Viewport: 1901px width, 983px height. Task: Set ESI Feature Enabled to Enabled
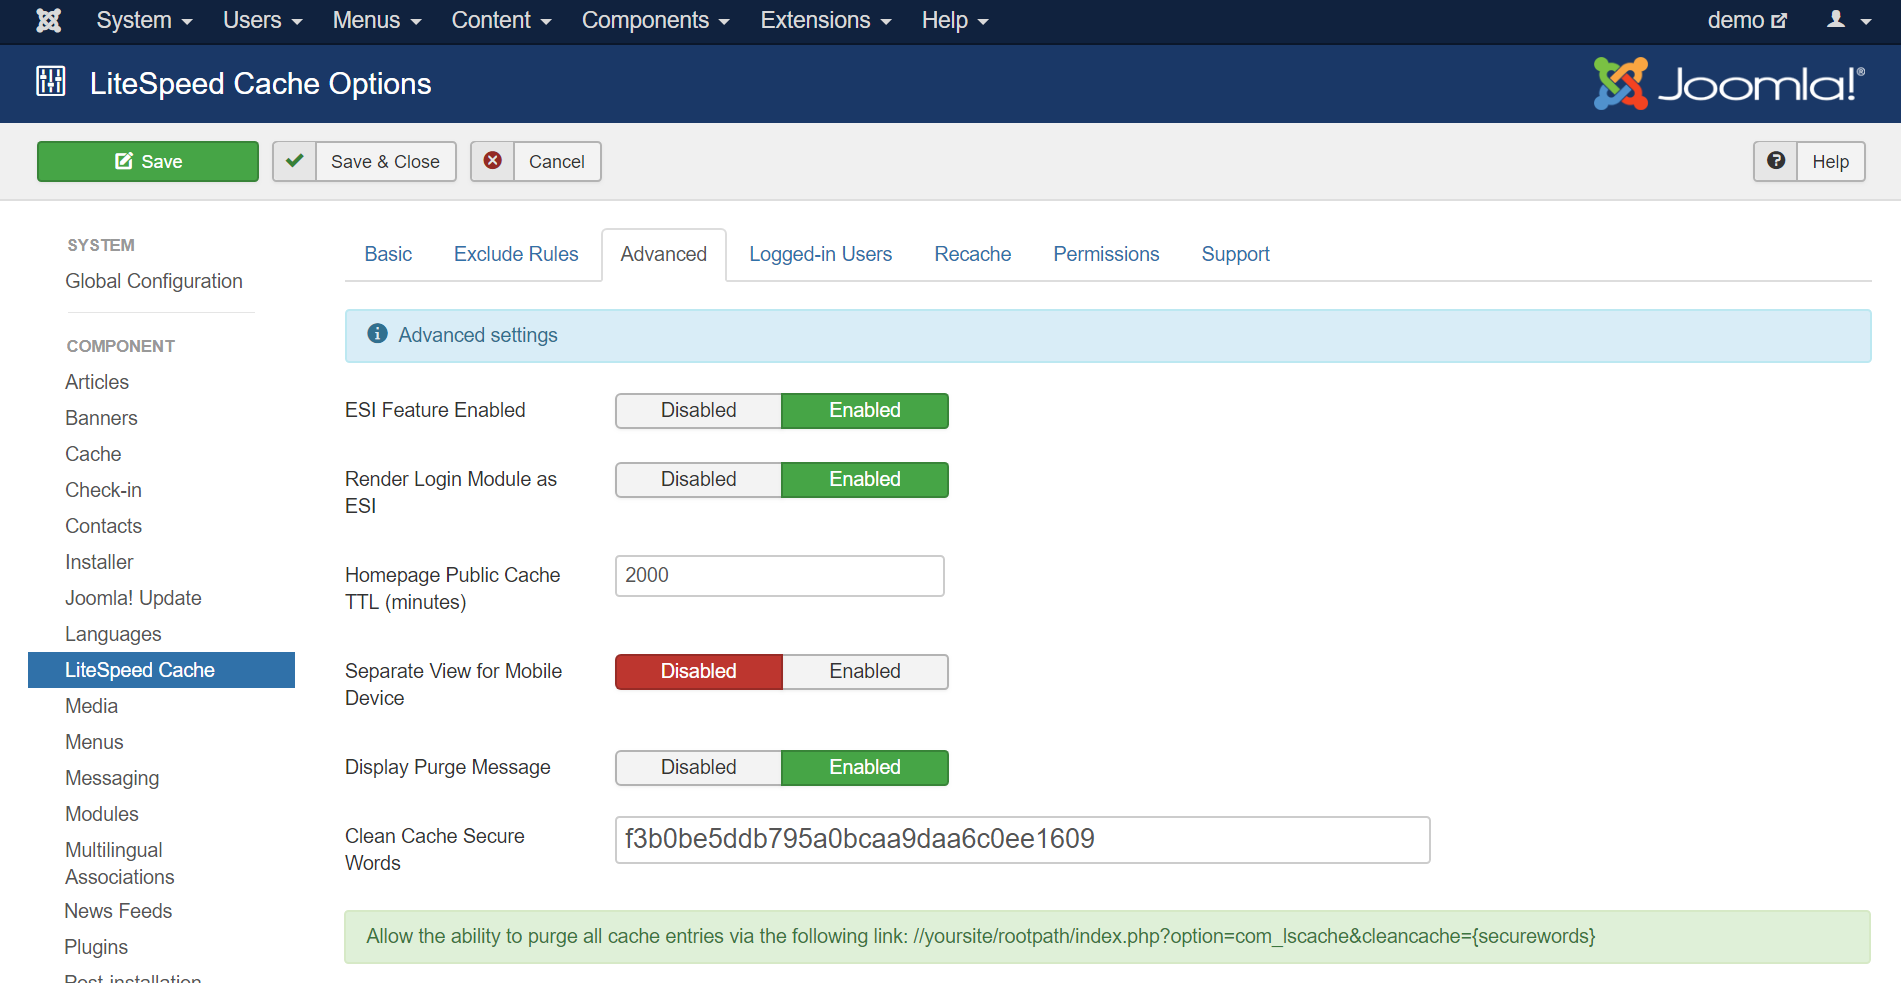point(865,410)
